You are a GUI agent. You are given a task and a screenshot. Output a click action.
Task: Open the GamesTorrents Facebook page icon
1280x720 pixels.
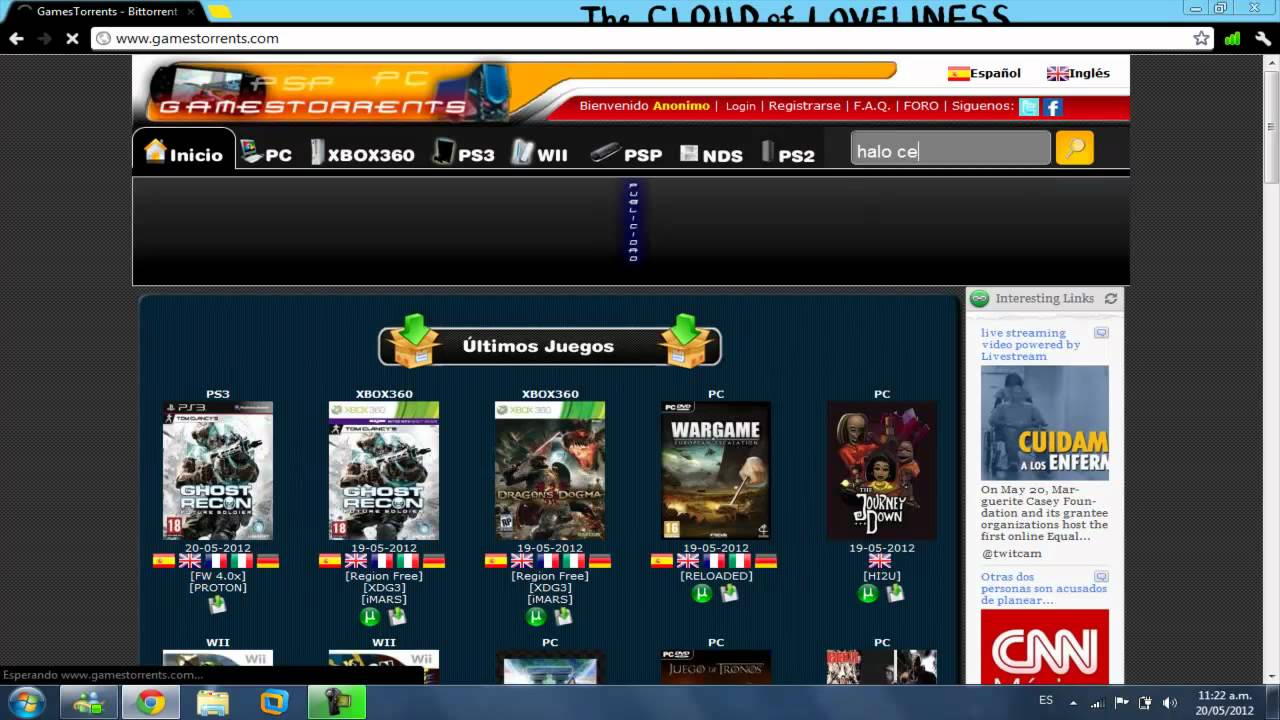[x=1052, y=106]
